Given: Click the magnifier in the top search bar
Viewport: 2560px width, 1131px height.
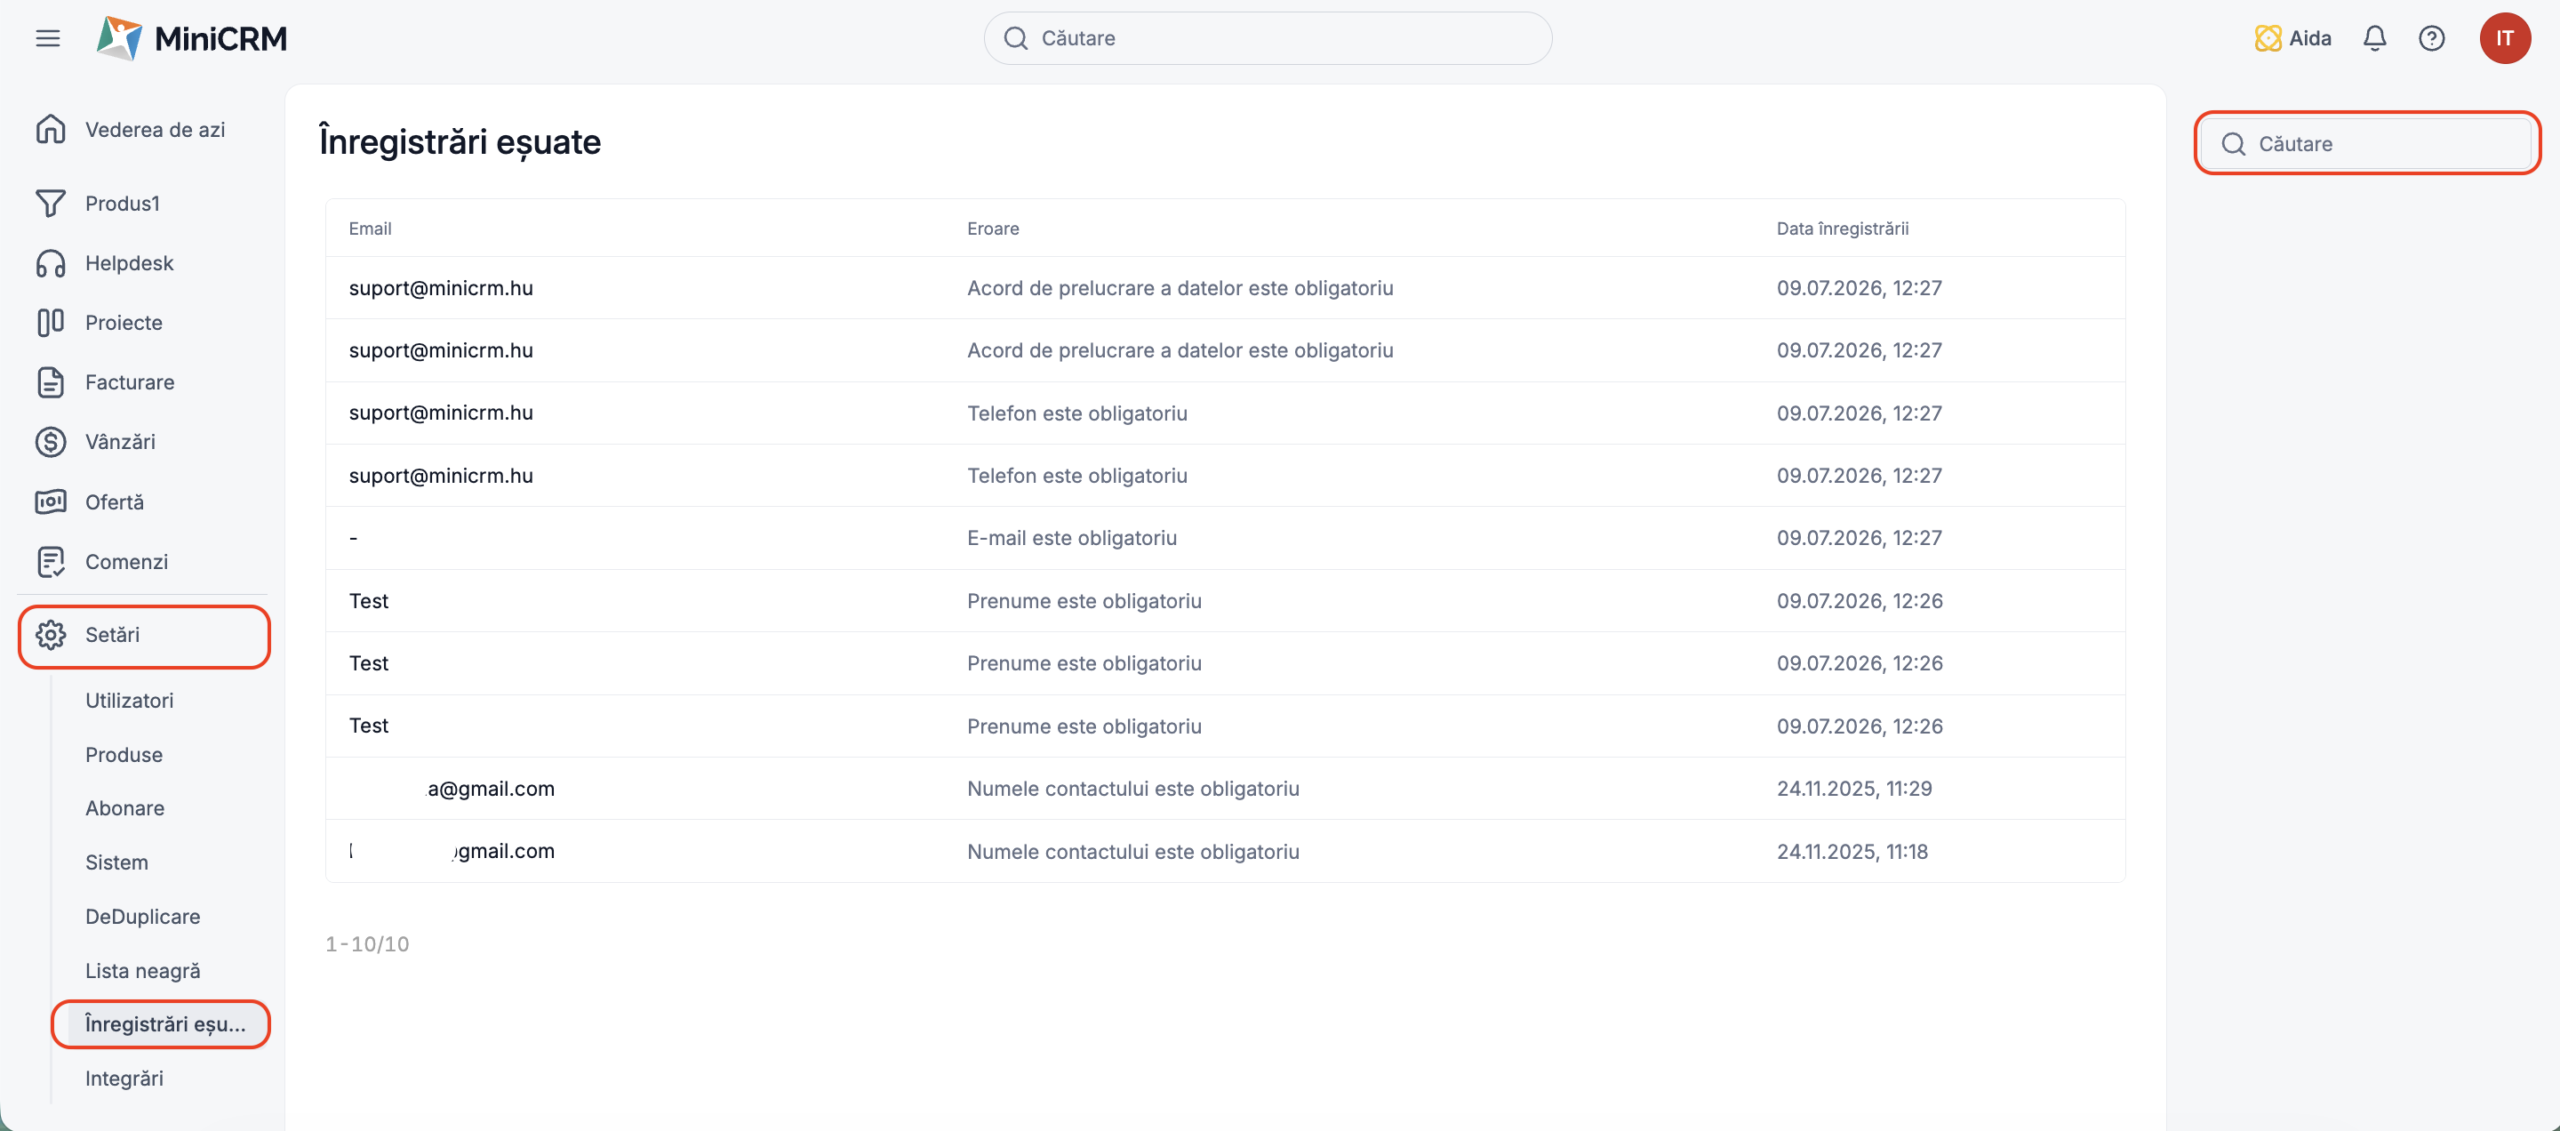Looking at the screenshot, I should 1016,38.
